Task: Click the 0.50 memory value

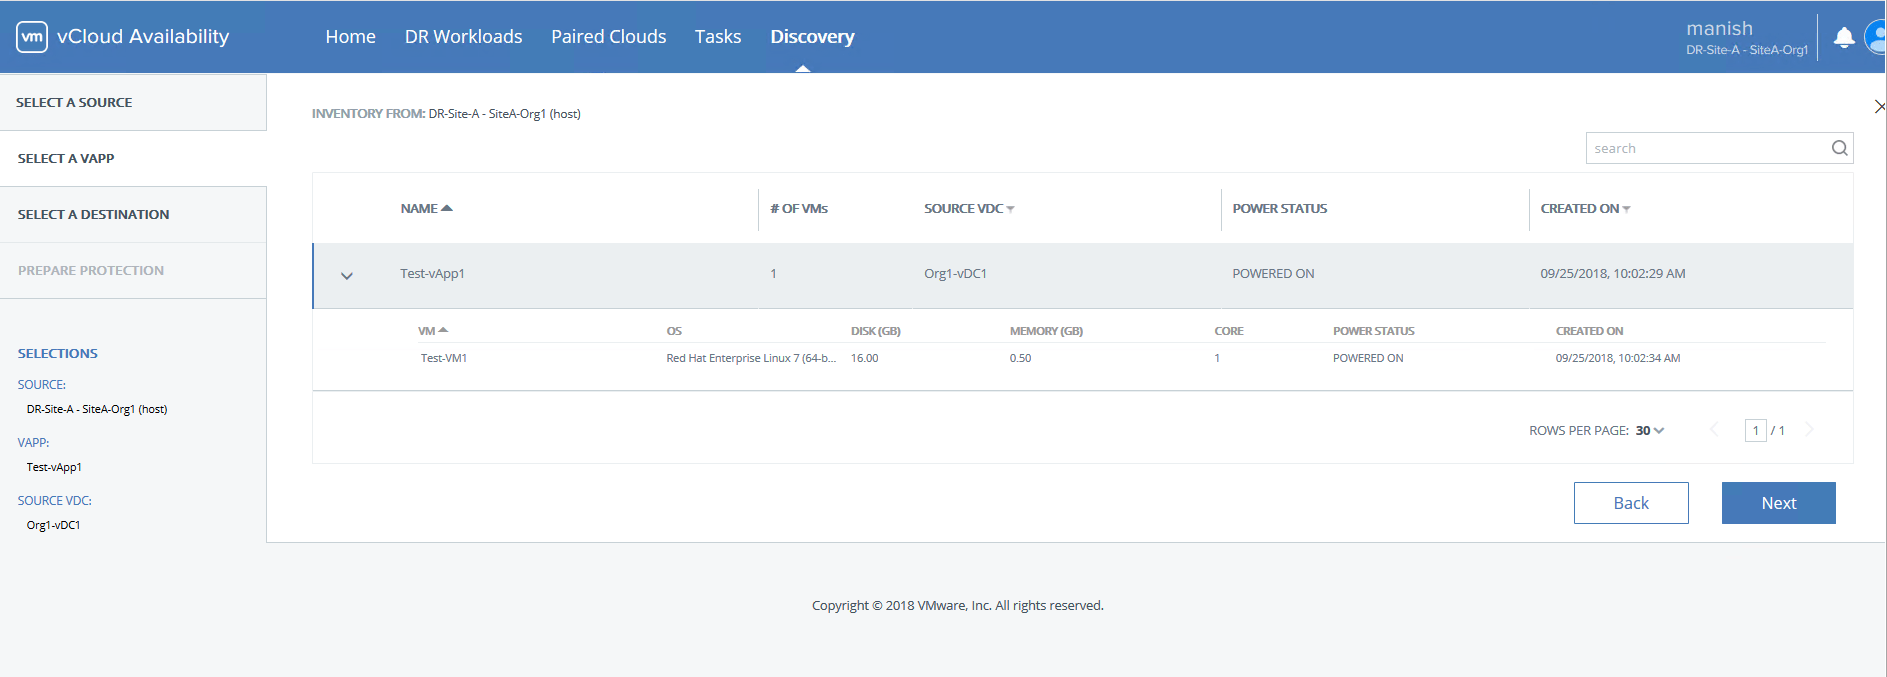Action: [x=1020, y=358]
